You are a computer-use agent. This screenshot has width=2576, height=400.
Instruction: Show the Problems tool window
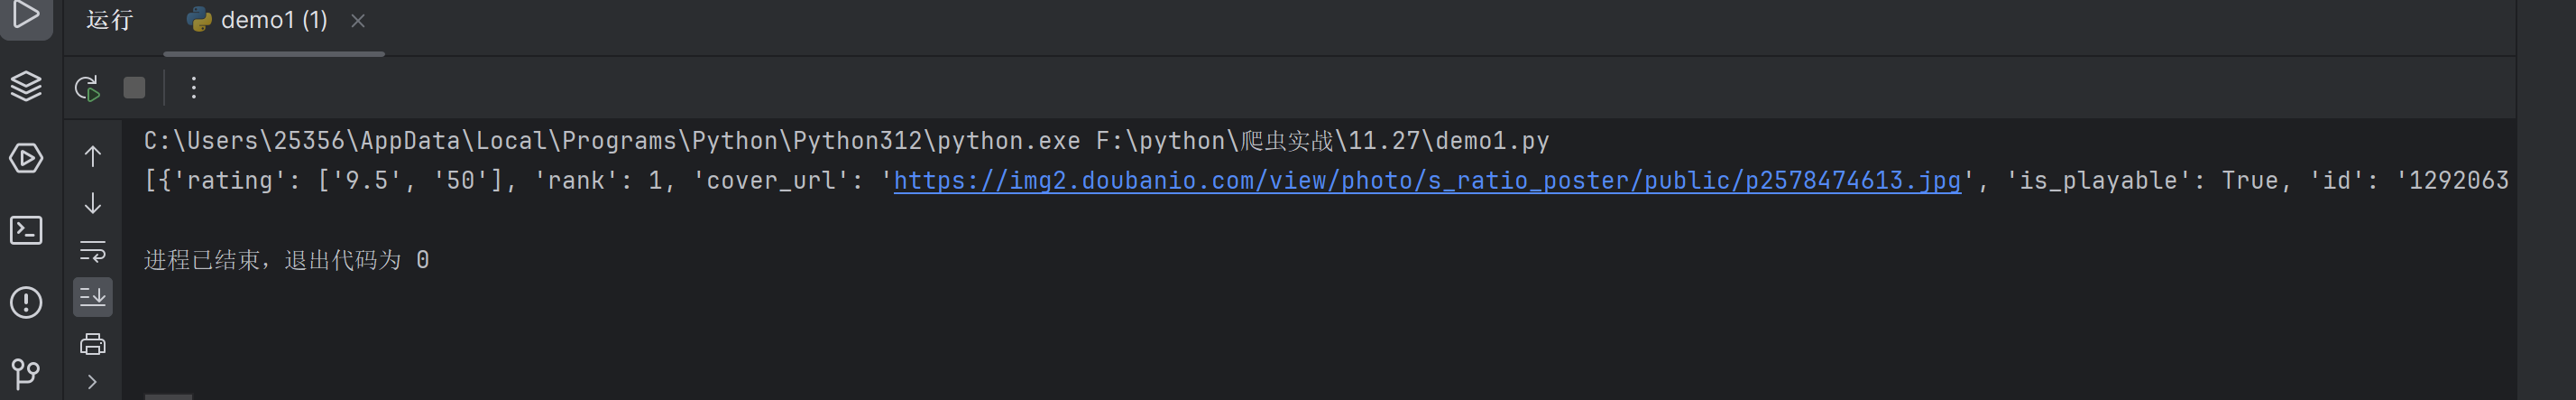tap(26, 302)
